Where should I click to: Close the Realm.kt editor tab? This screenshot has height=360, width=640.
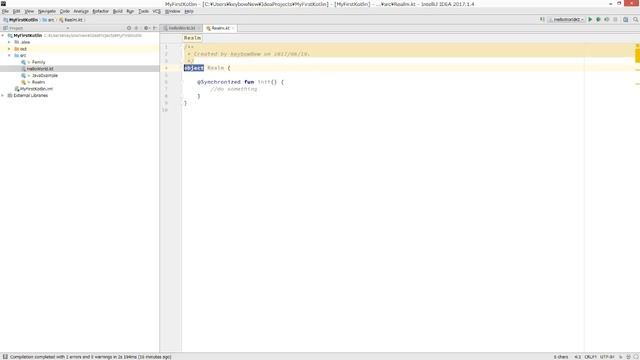[x=233, y=28]
